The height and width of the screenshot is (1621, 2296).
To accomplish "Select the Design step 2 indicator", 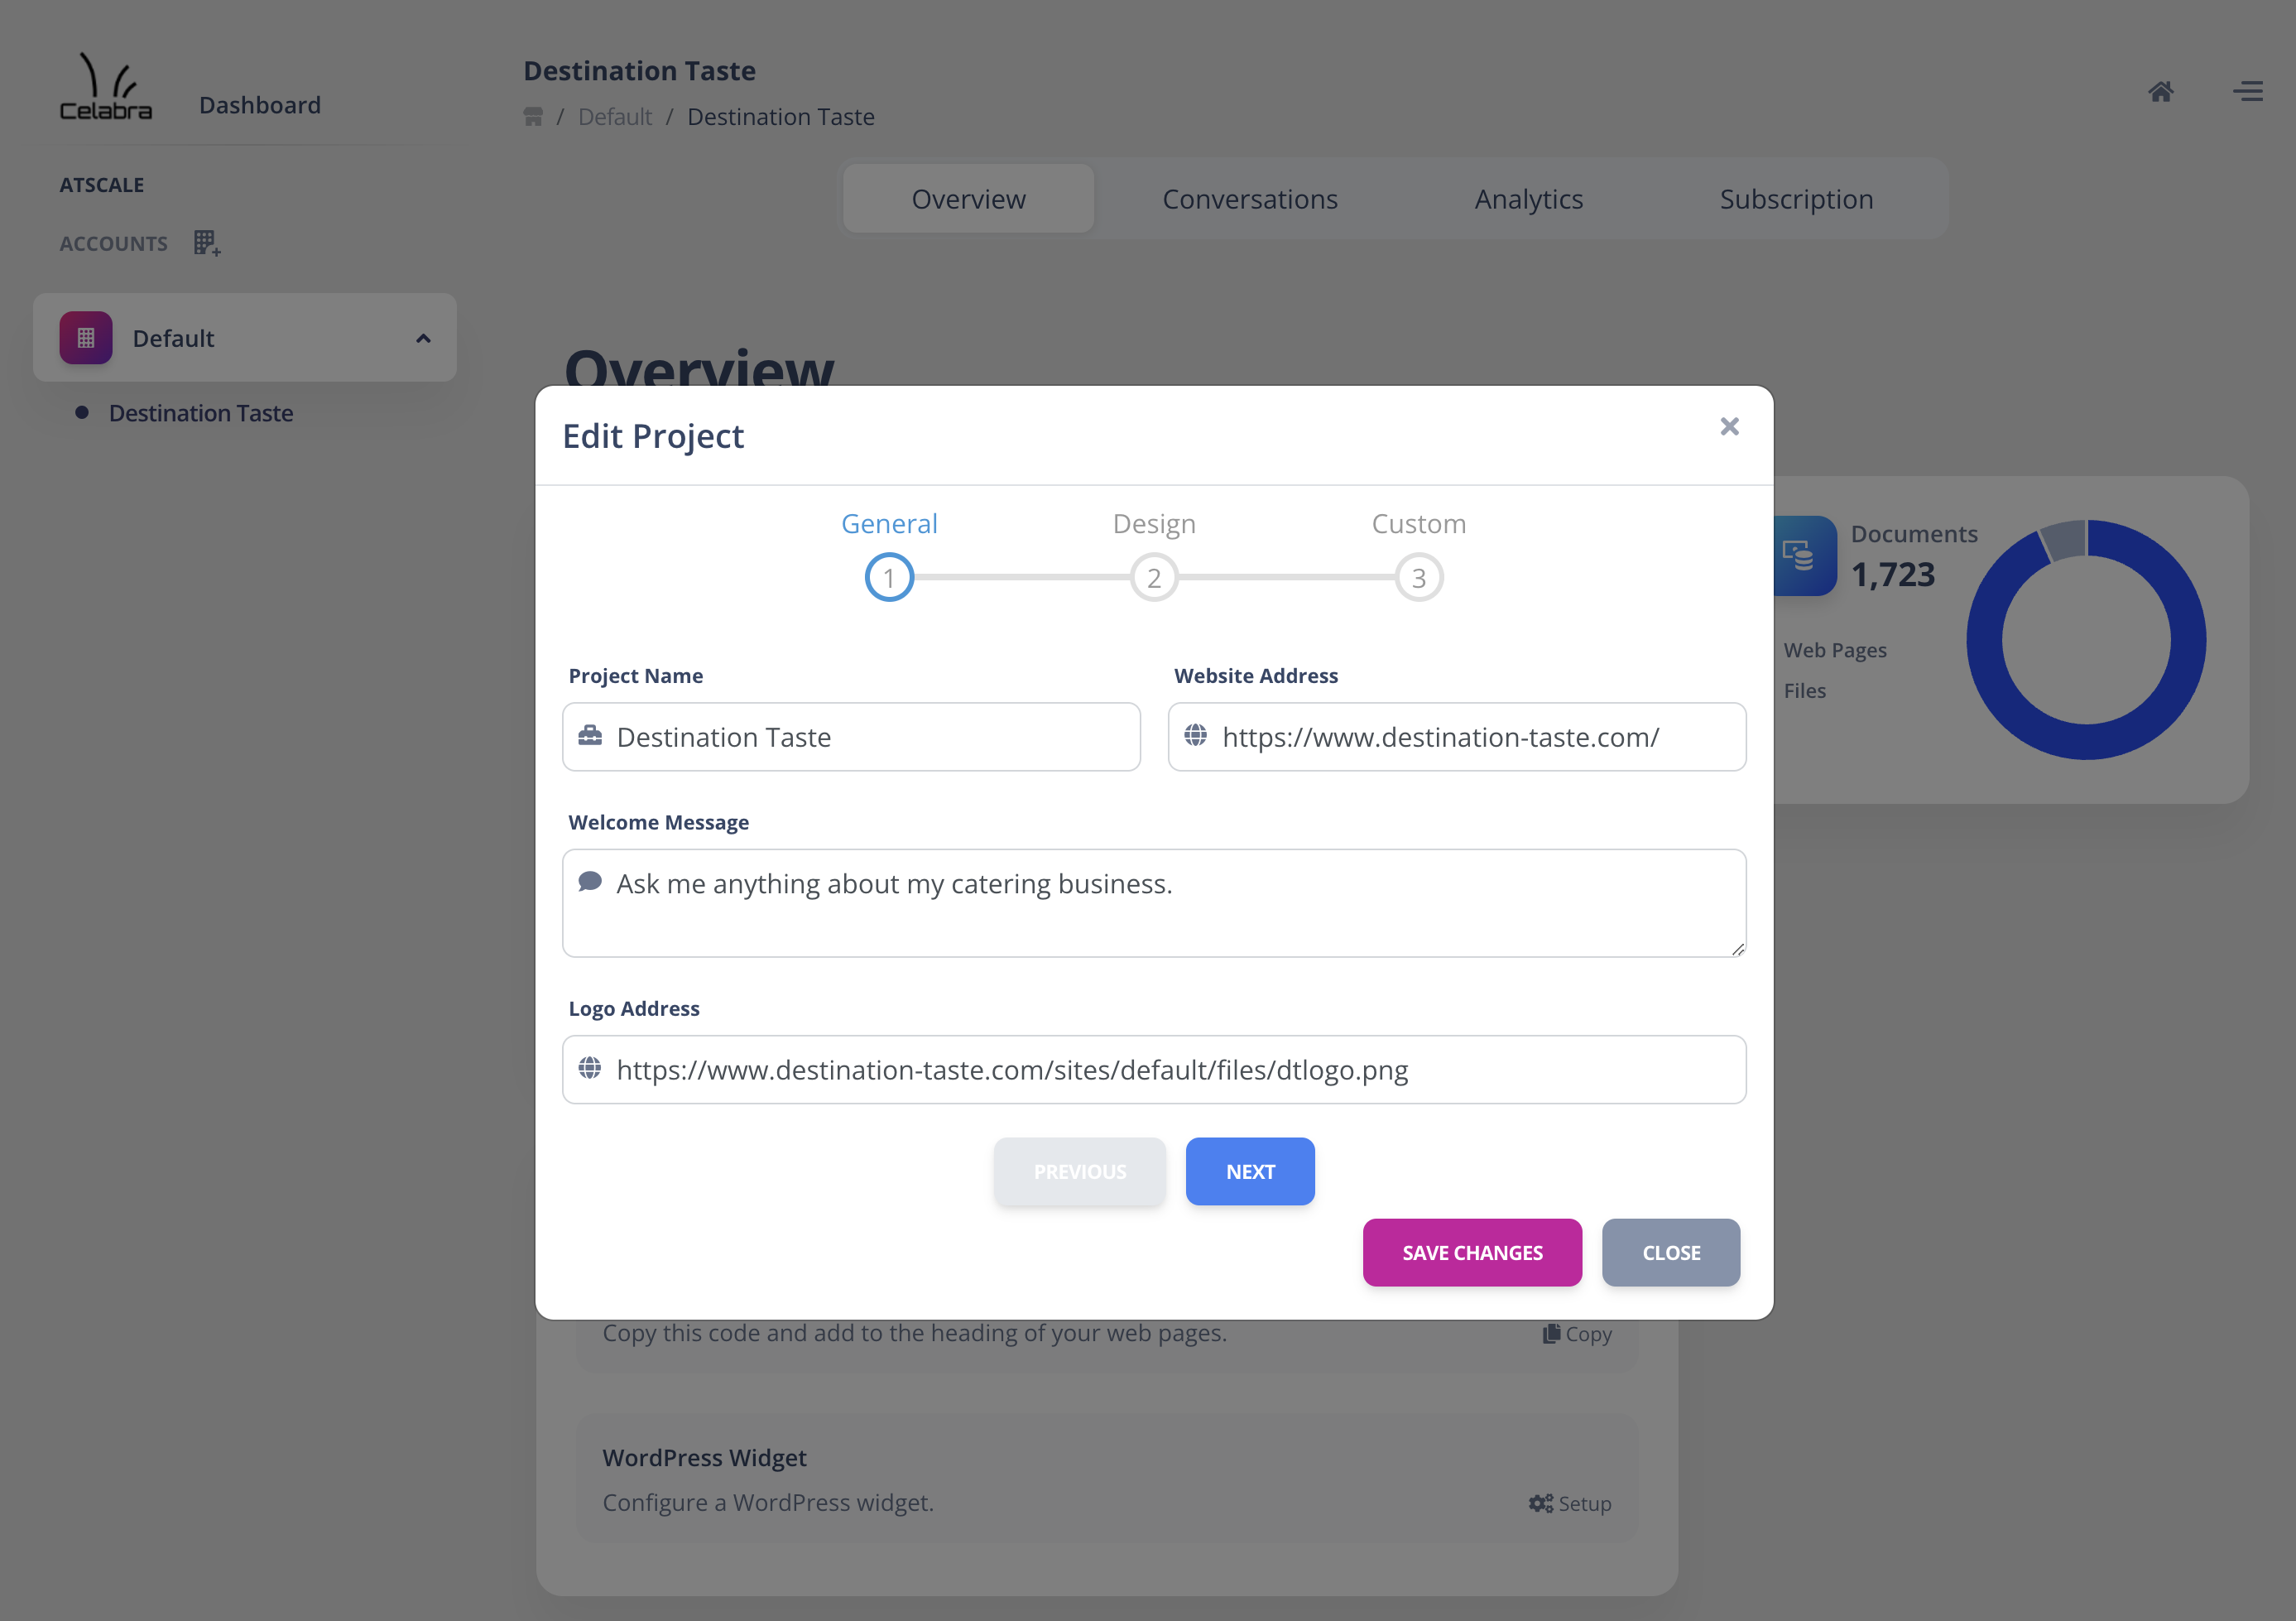I will pos(1154,575).
